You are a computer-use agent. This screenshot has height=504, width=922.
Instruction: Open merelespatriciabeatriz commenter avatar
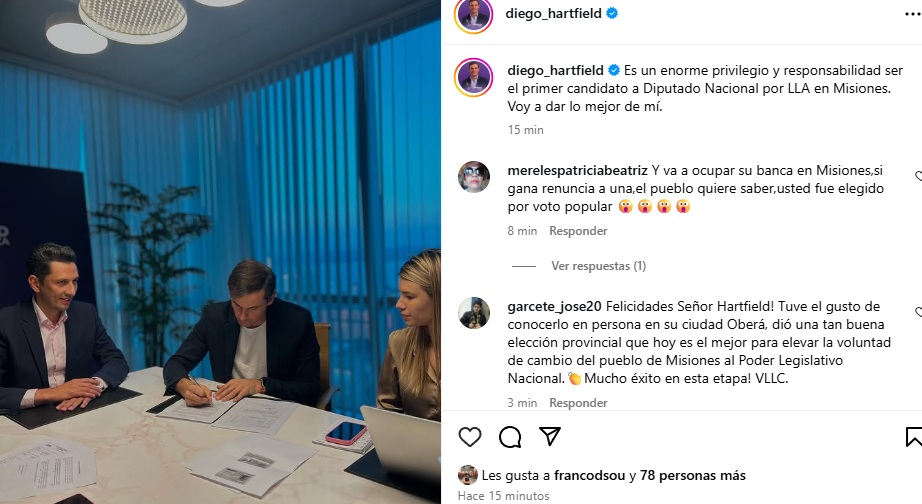474,176
